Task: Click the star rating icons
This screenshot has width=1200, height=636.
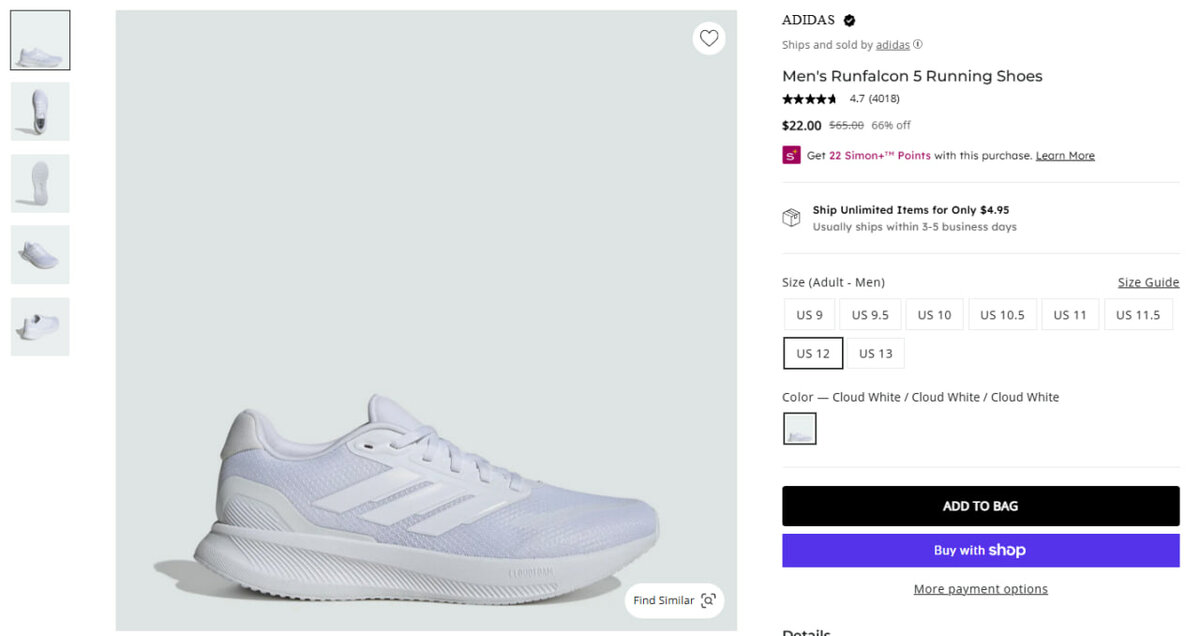Action: tap(810, 99)
